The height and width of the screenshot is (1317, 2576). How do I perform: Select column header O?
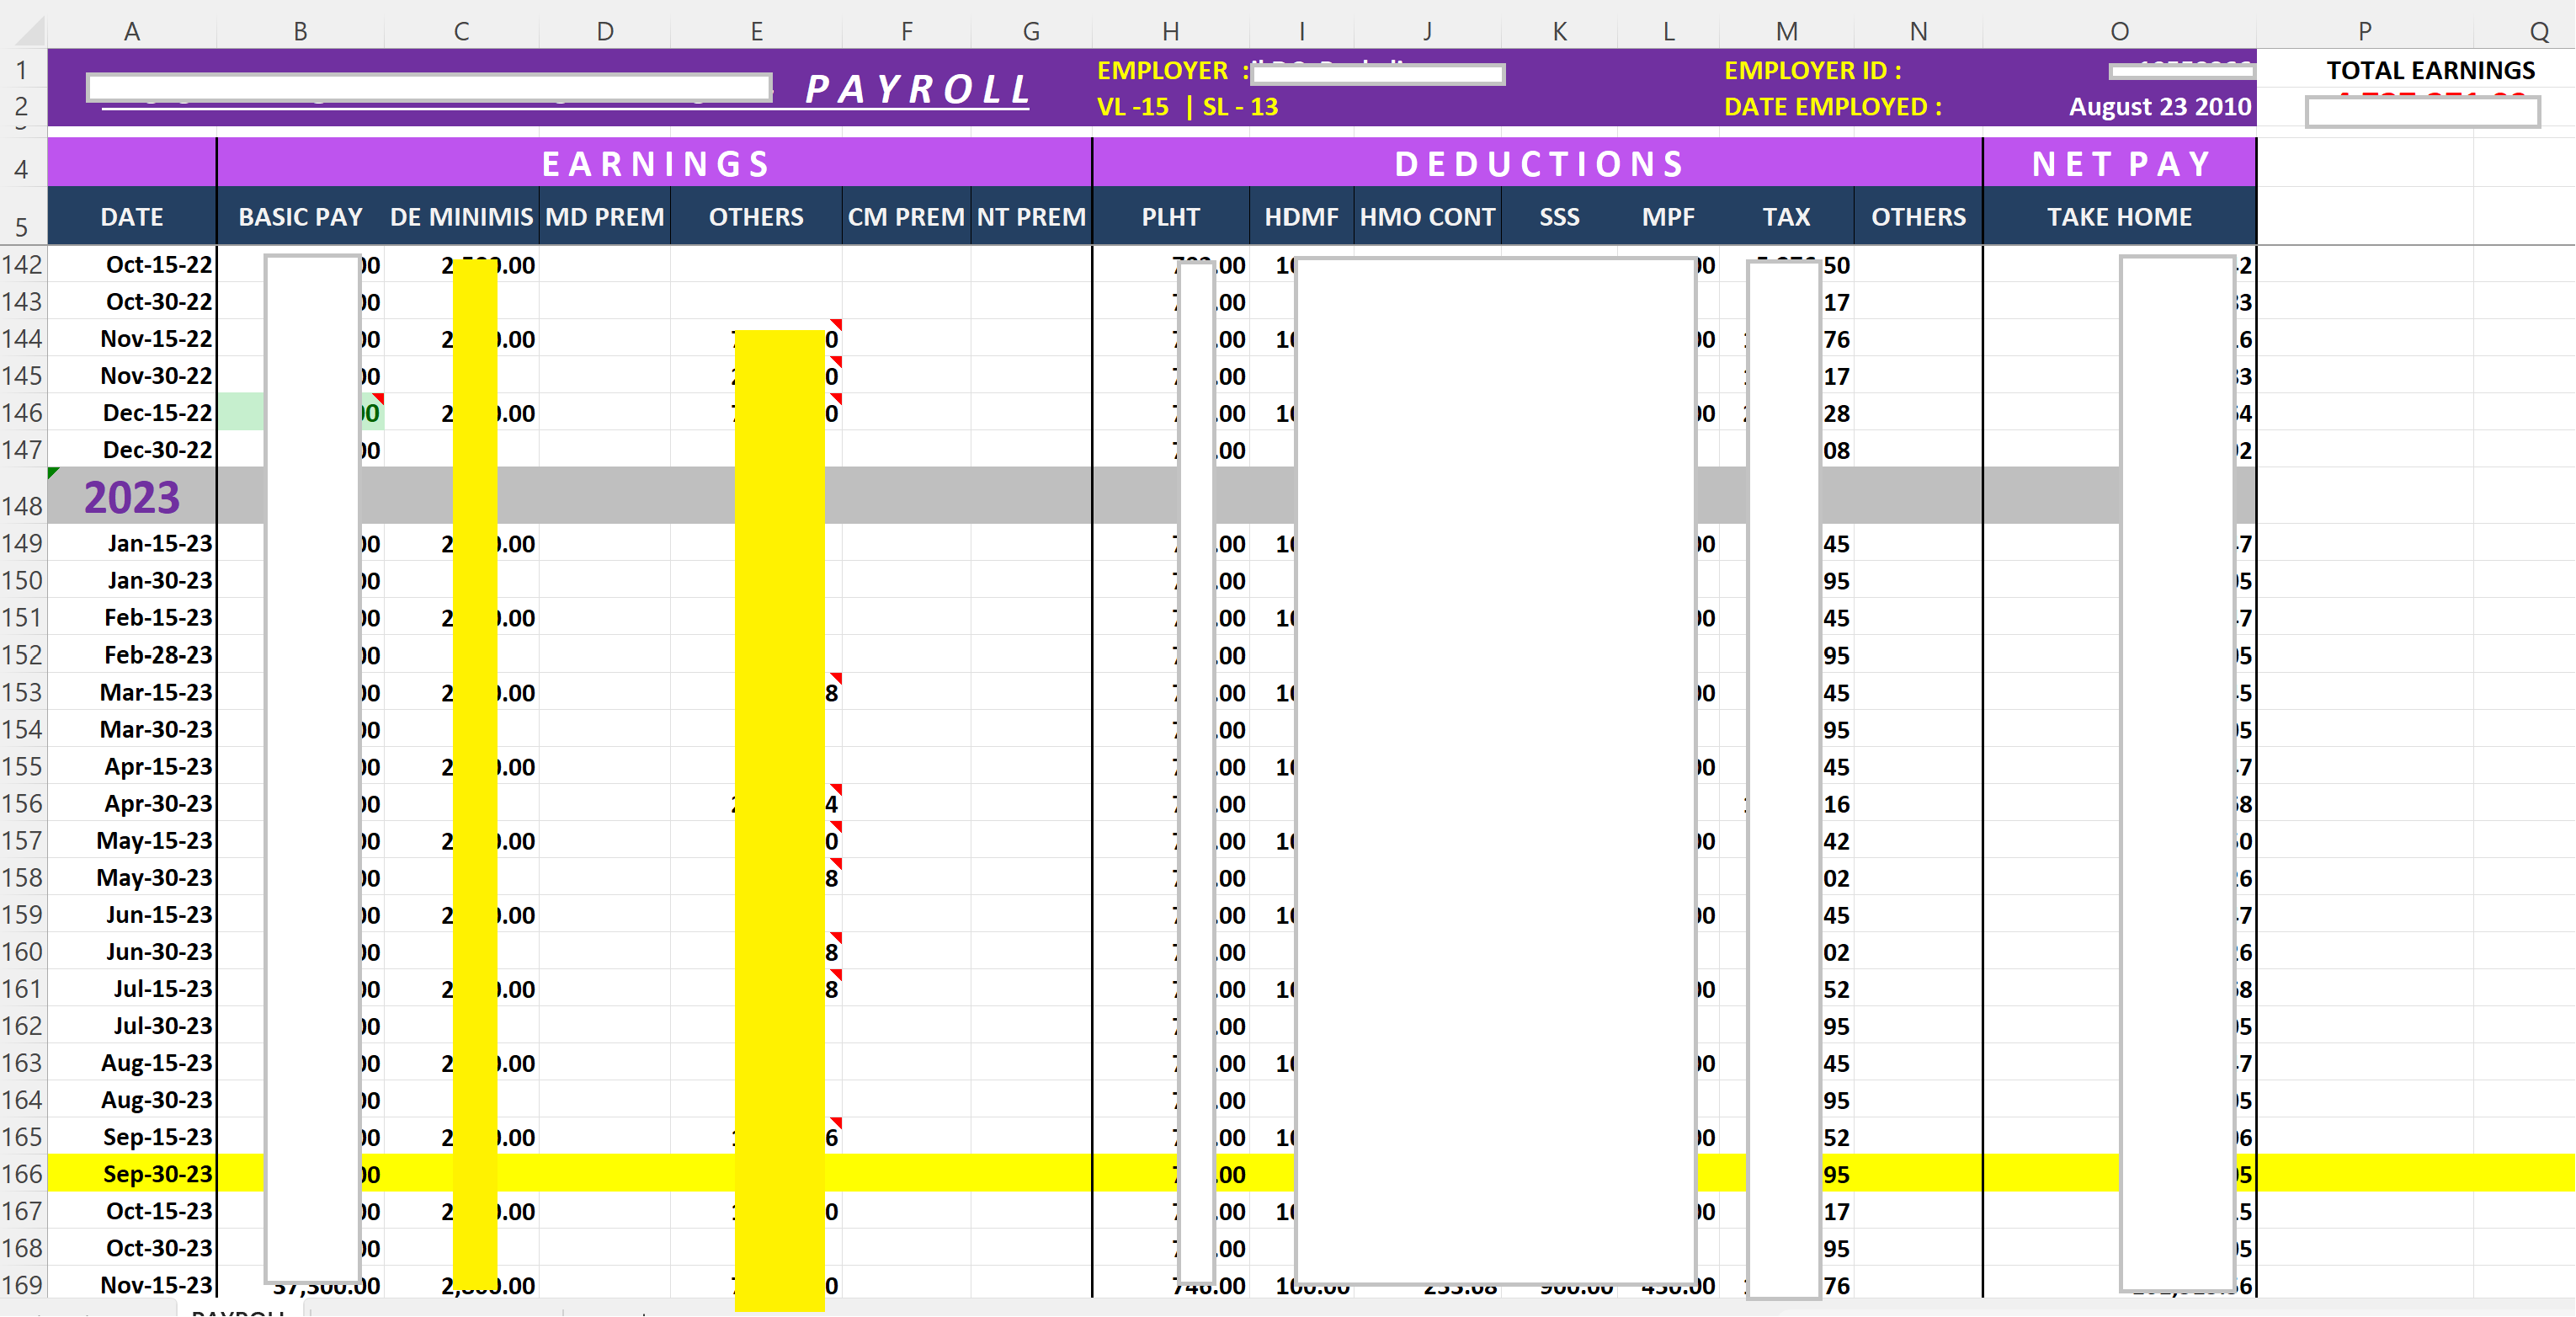2119,32
